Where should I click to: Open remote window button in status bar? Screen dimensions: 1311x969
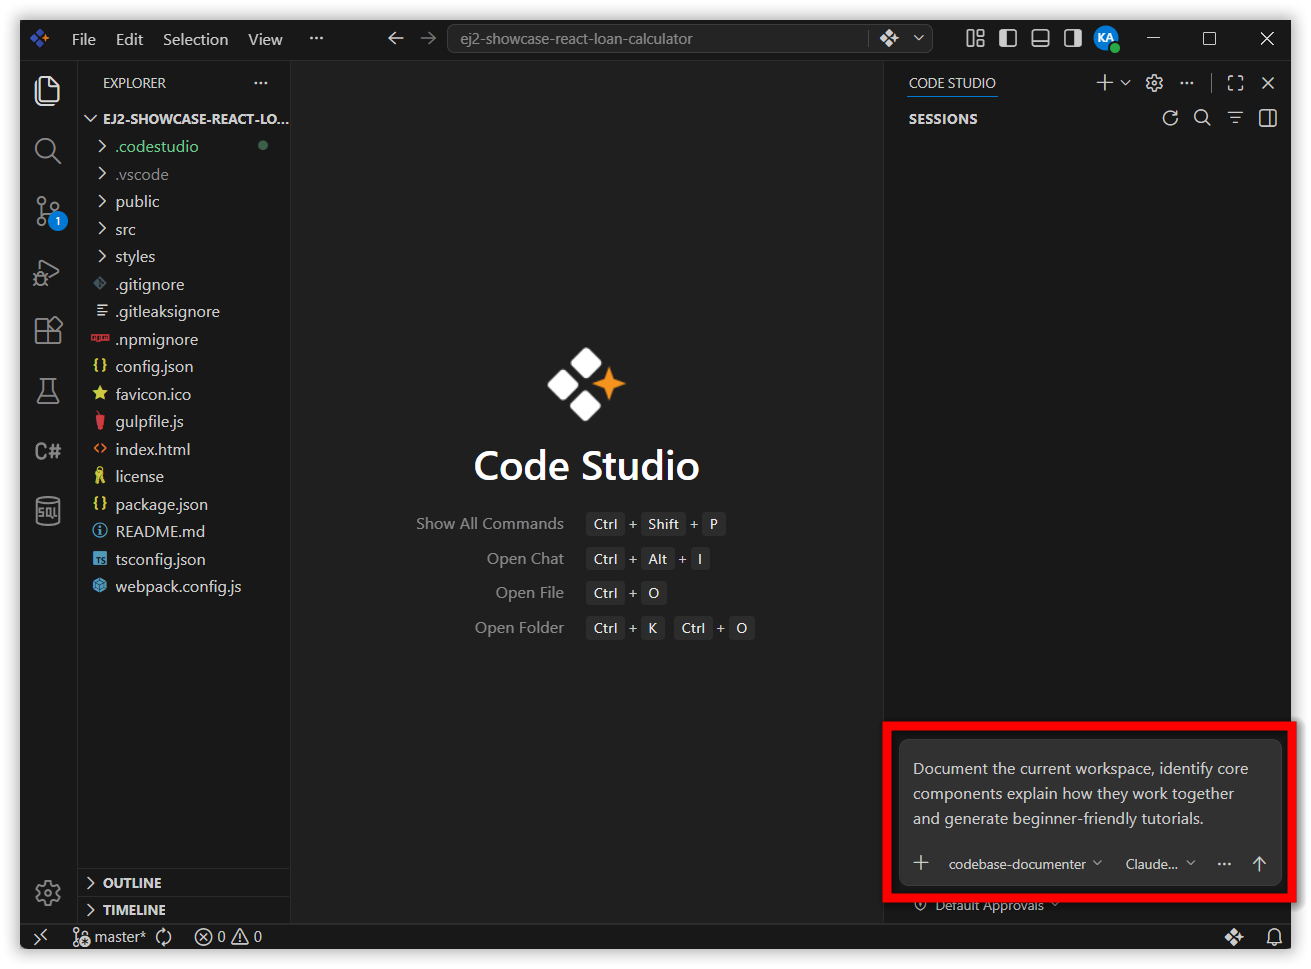41,937
